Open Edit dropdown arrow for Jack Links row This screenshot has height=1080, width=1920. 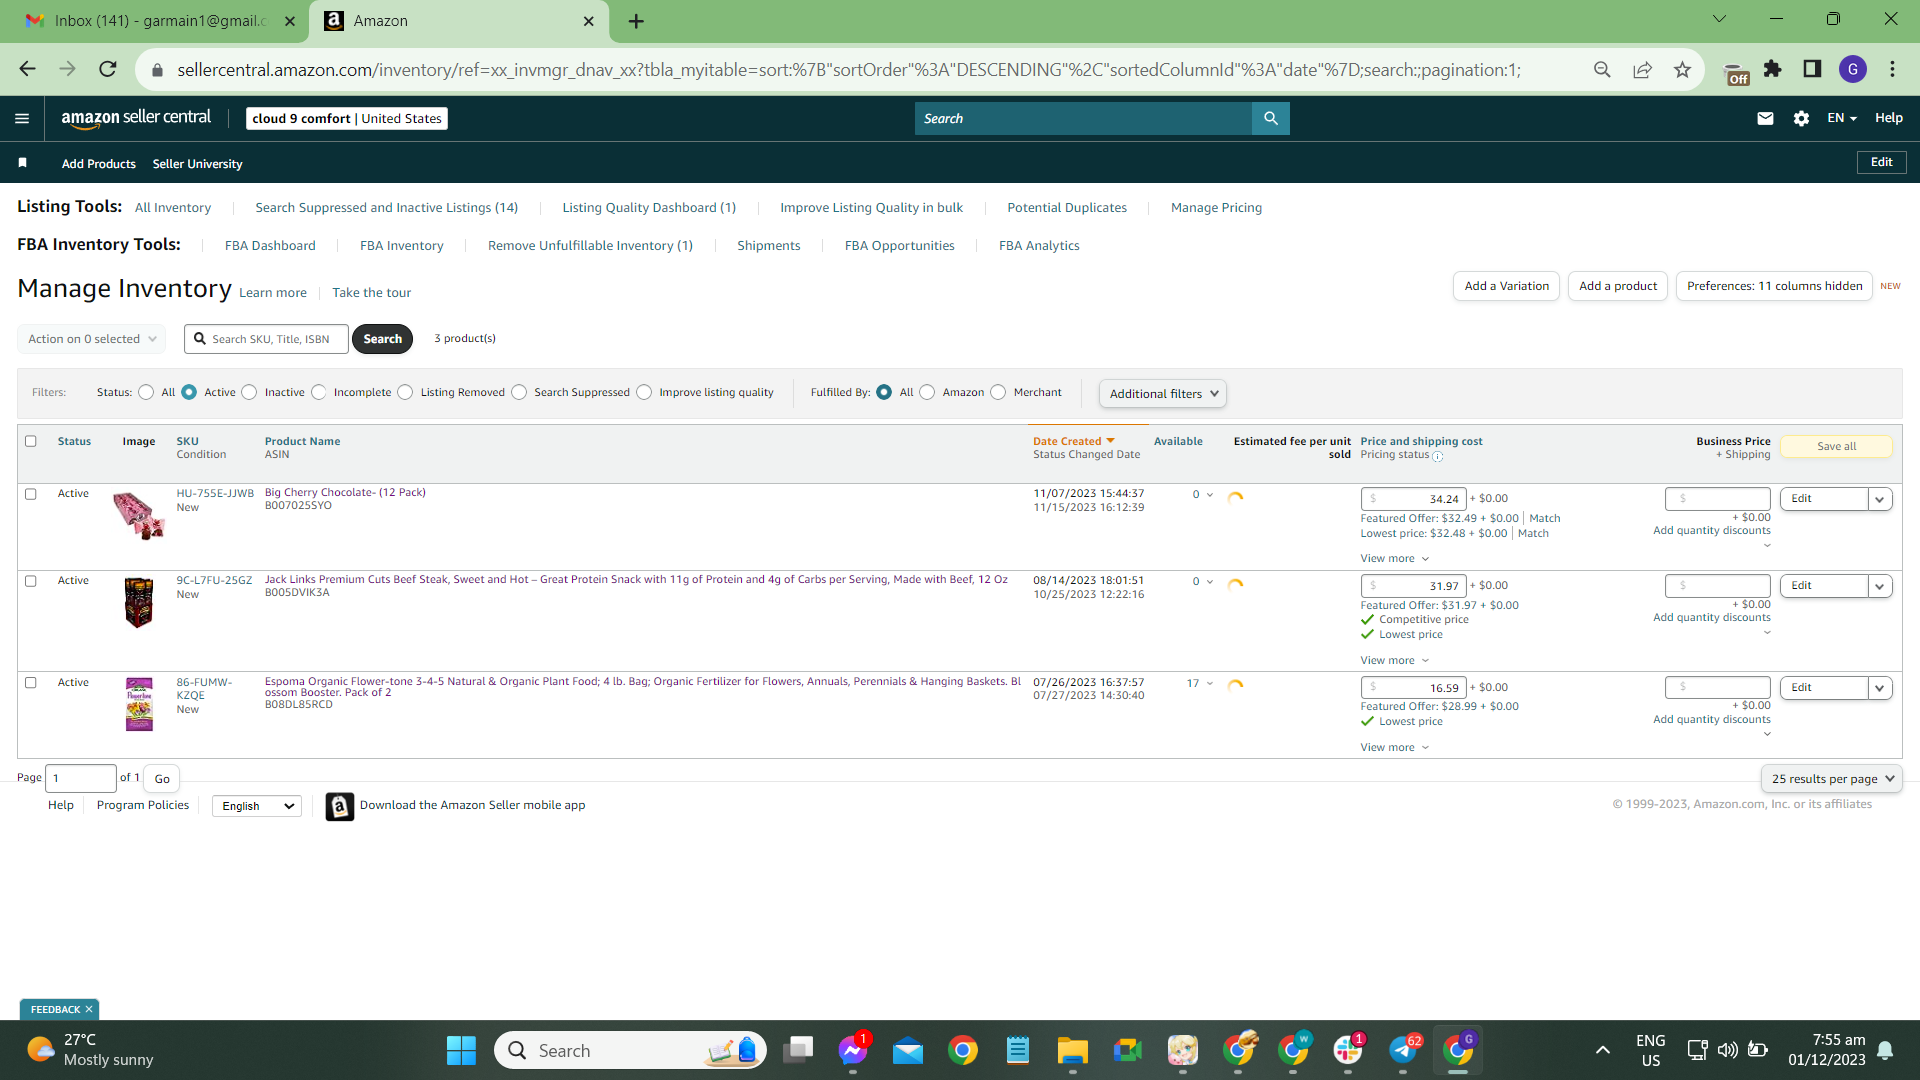(x=1880, y=586)
